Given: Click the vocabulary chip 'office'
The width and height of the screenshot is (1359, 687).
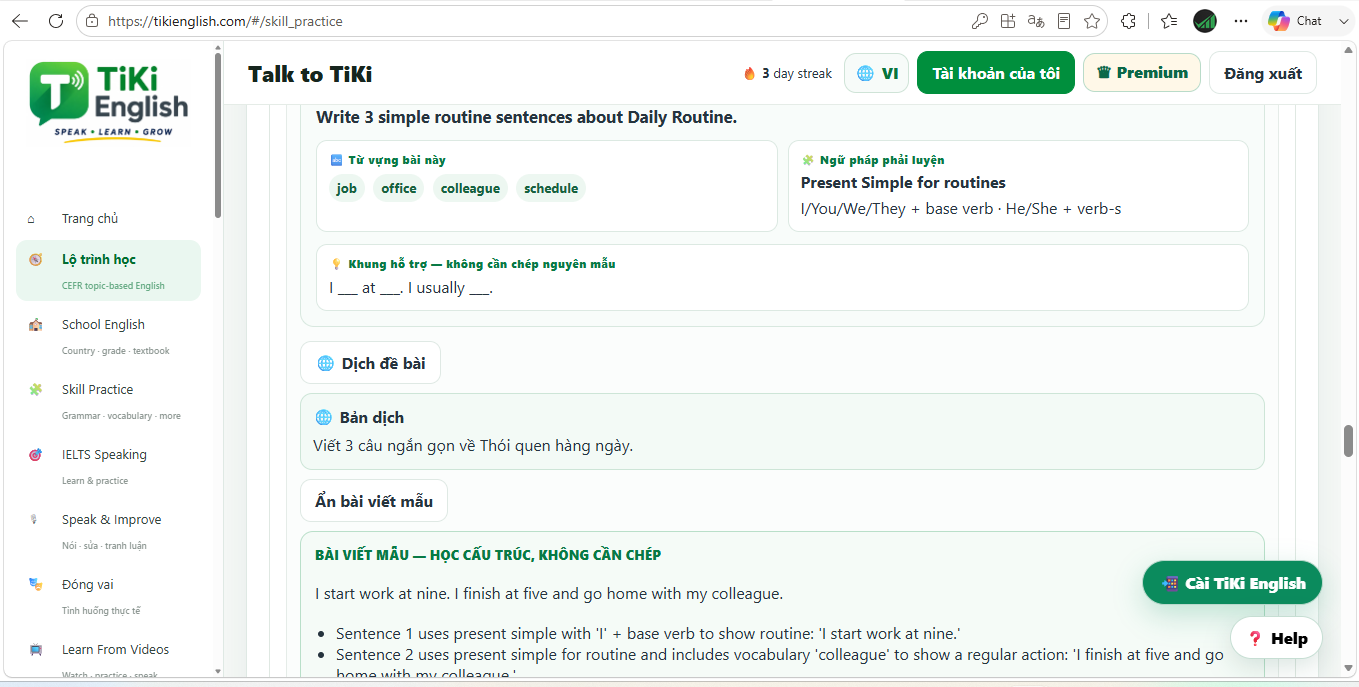Looking at the screenshot, I should tap(399, 188).
